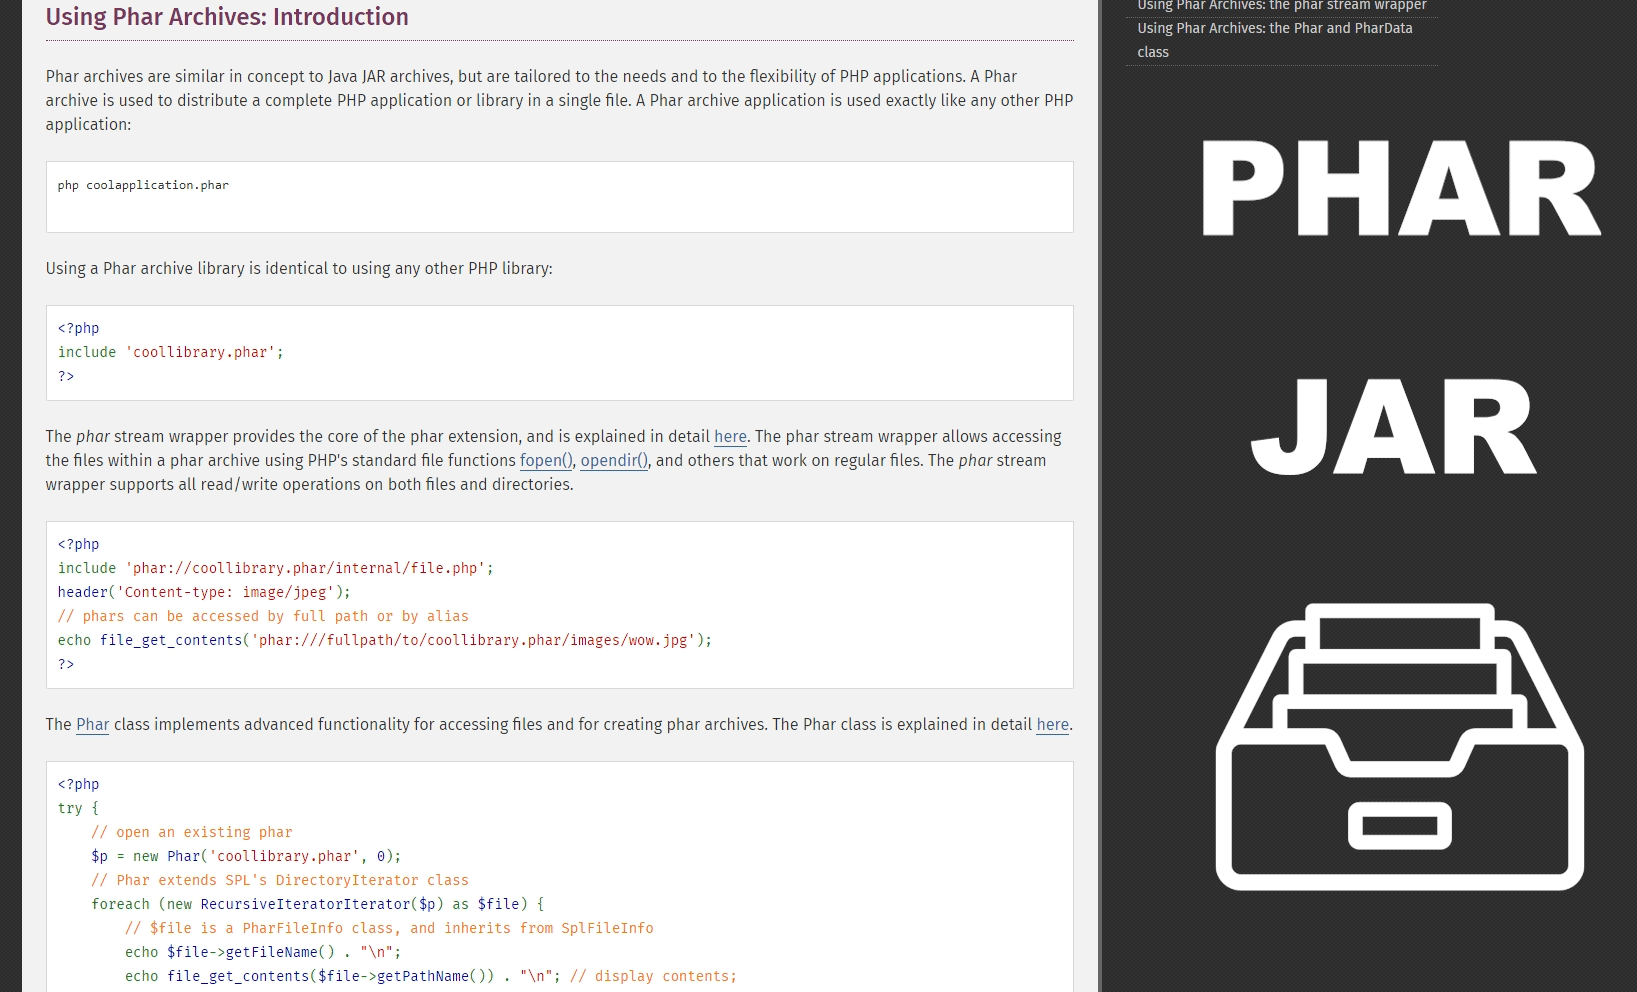Click the 'Using Phar Archives: Introduction' heading
This screenshot has height=992, width=1637.
point(227,17)
